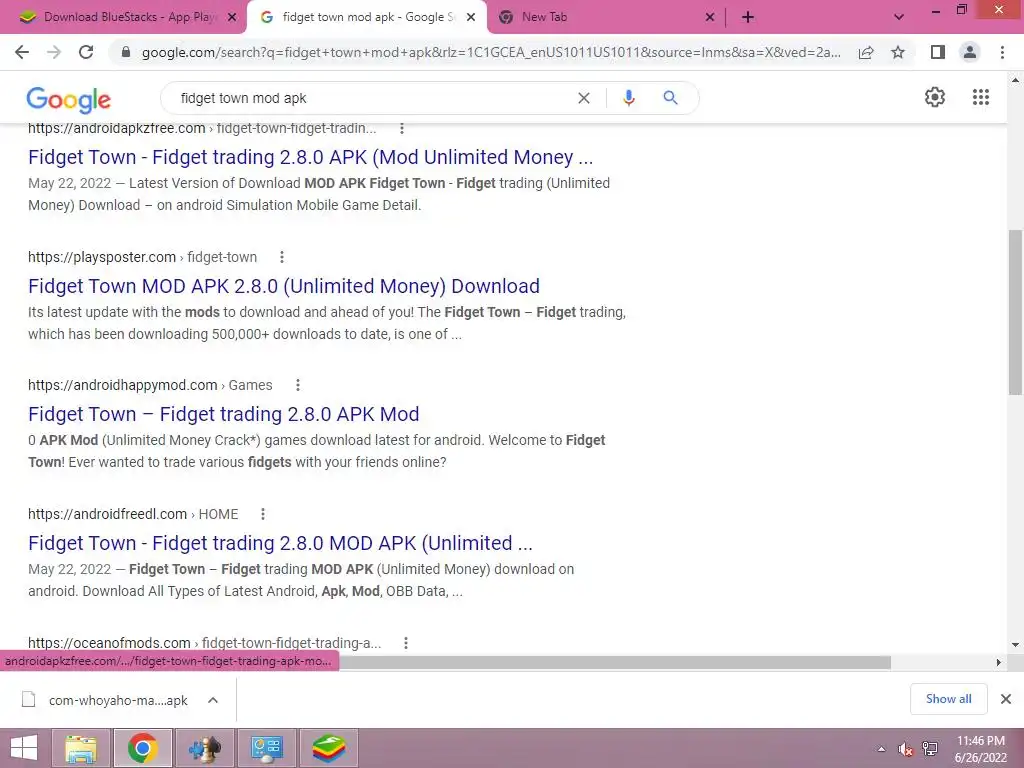Switch to New Tab tab
This screenshot has width=1024, height=768.
[605, 17]
